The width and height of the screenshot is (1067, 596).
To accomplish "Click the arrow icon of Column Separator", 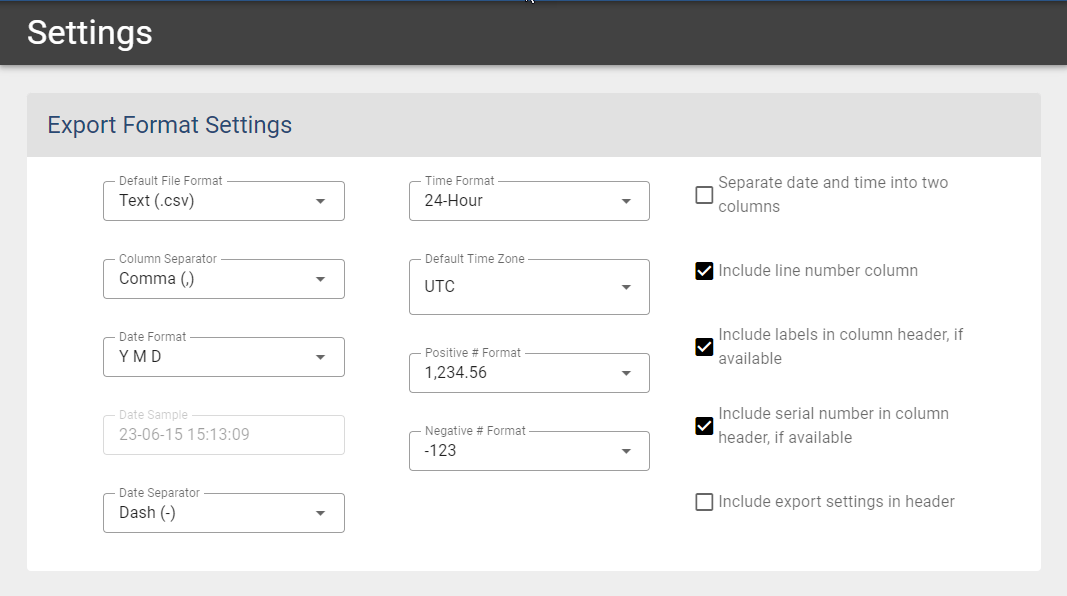I will pyautogui.click(x=321, y=279).
